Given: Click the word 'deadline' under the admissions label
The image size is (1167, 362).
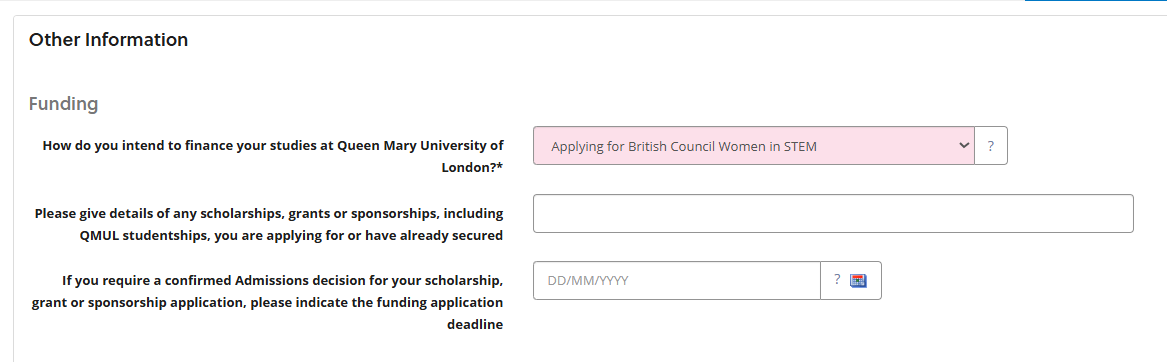Looking at the screenshot, I should coord(475,325).
